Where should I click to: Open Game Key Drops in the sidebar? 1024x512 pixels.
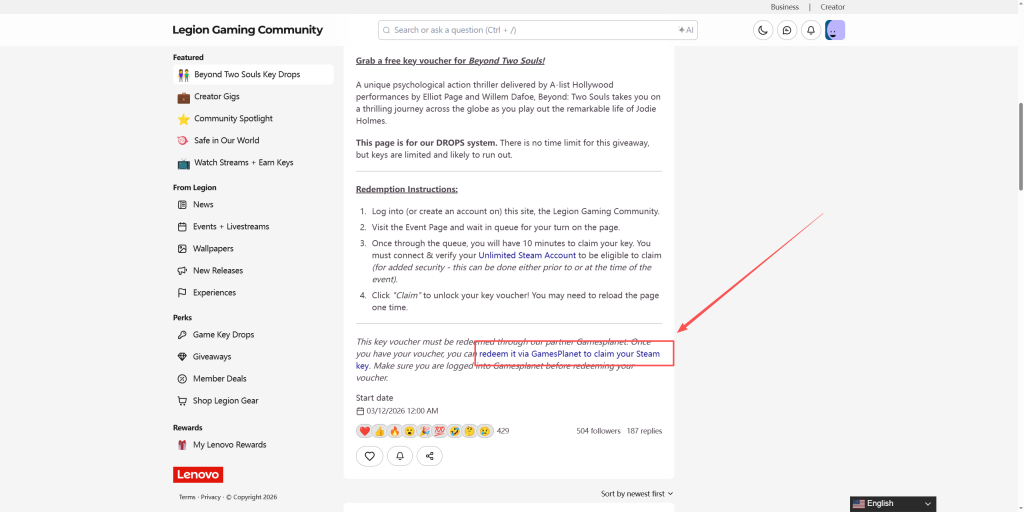[223, 335]
